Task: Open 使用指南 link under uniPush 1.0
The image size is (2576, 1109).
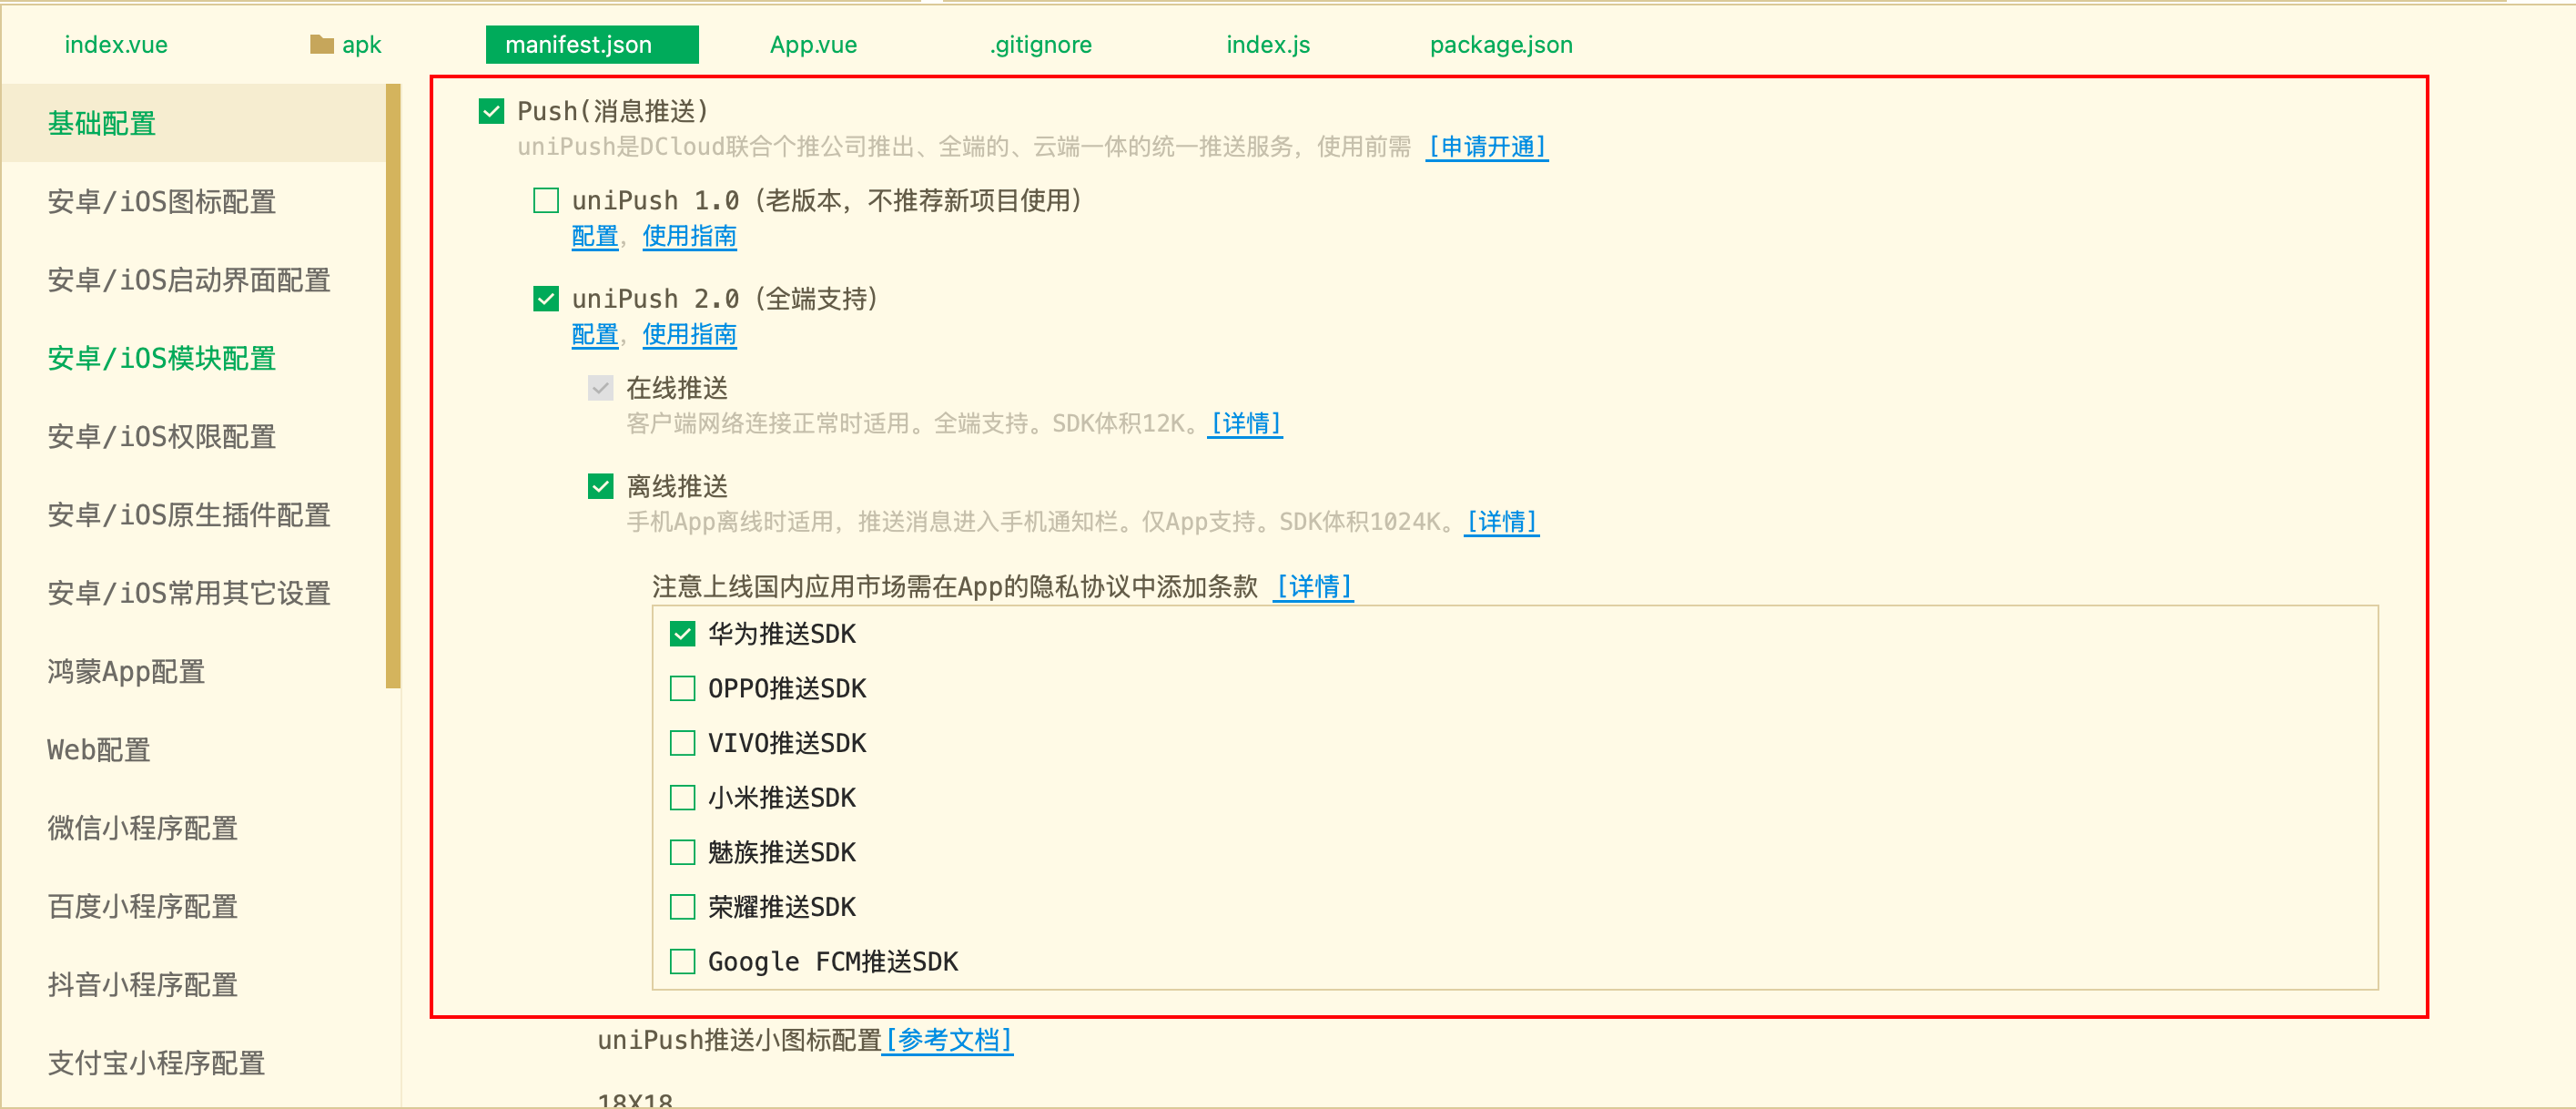Action: 689,236
